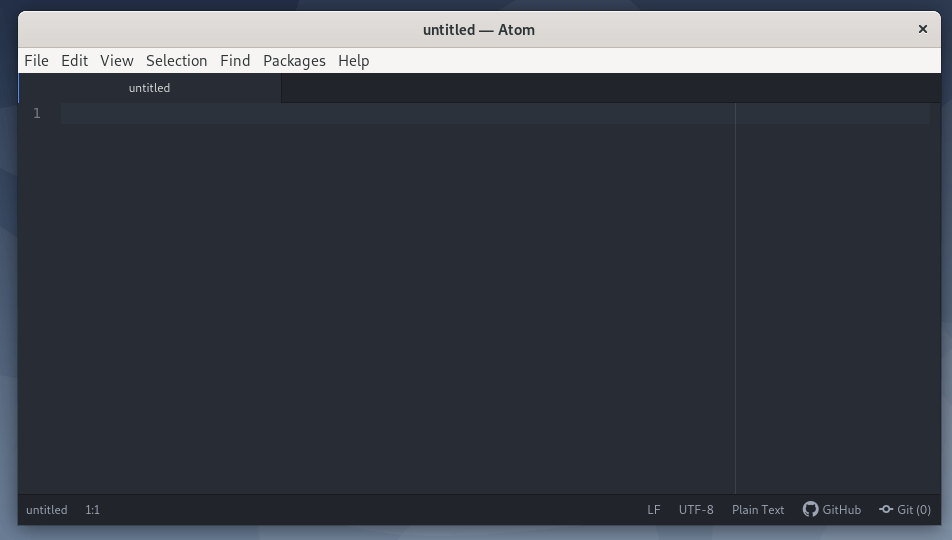Viewport: 952px width, 540px height.
Task: Open the View menu
Action: point(117,61)
